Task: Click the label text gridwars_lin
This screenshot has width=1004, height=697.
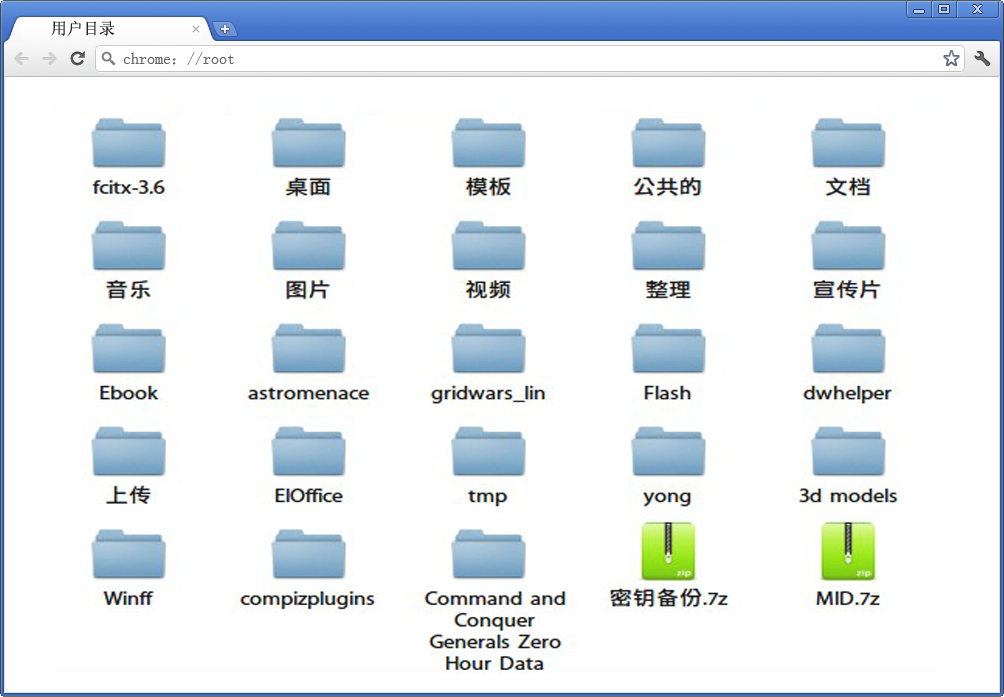Action: (x=488, y=393)
